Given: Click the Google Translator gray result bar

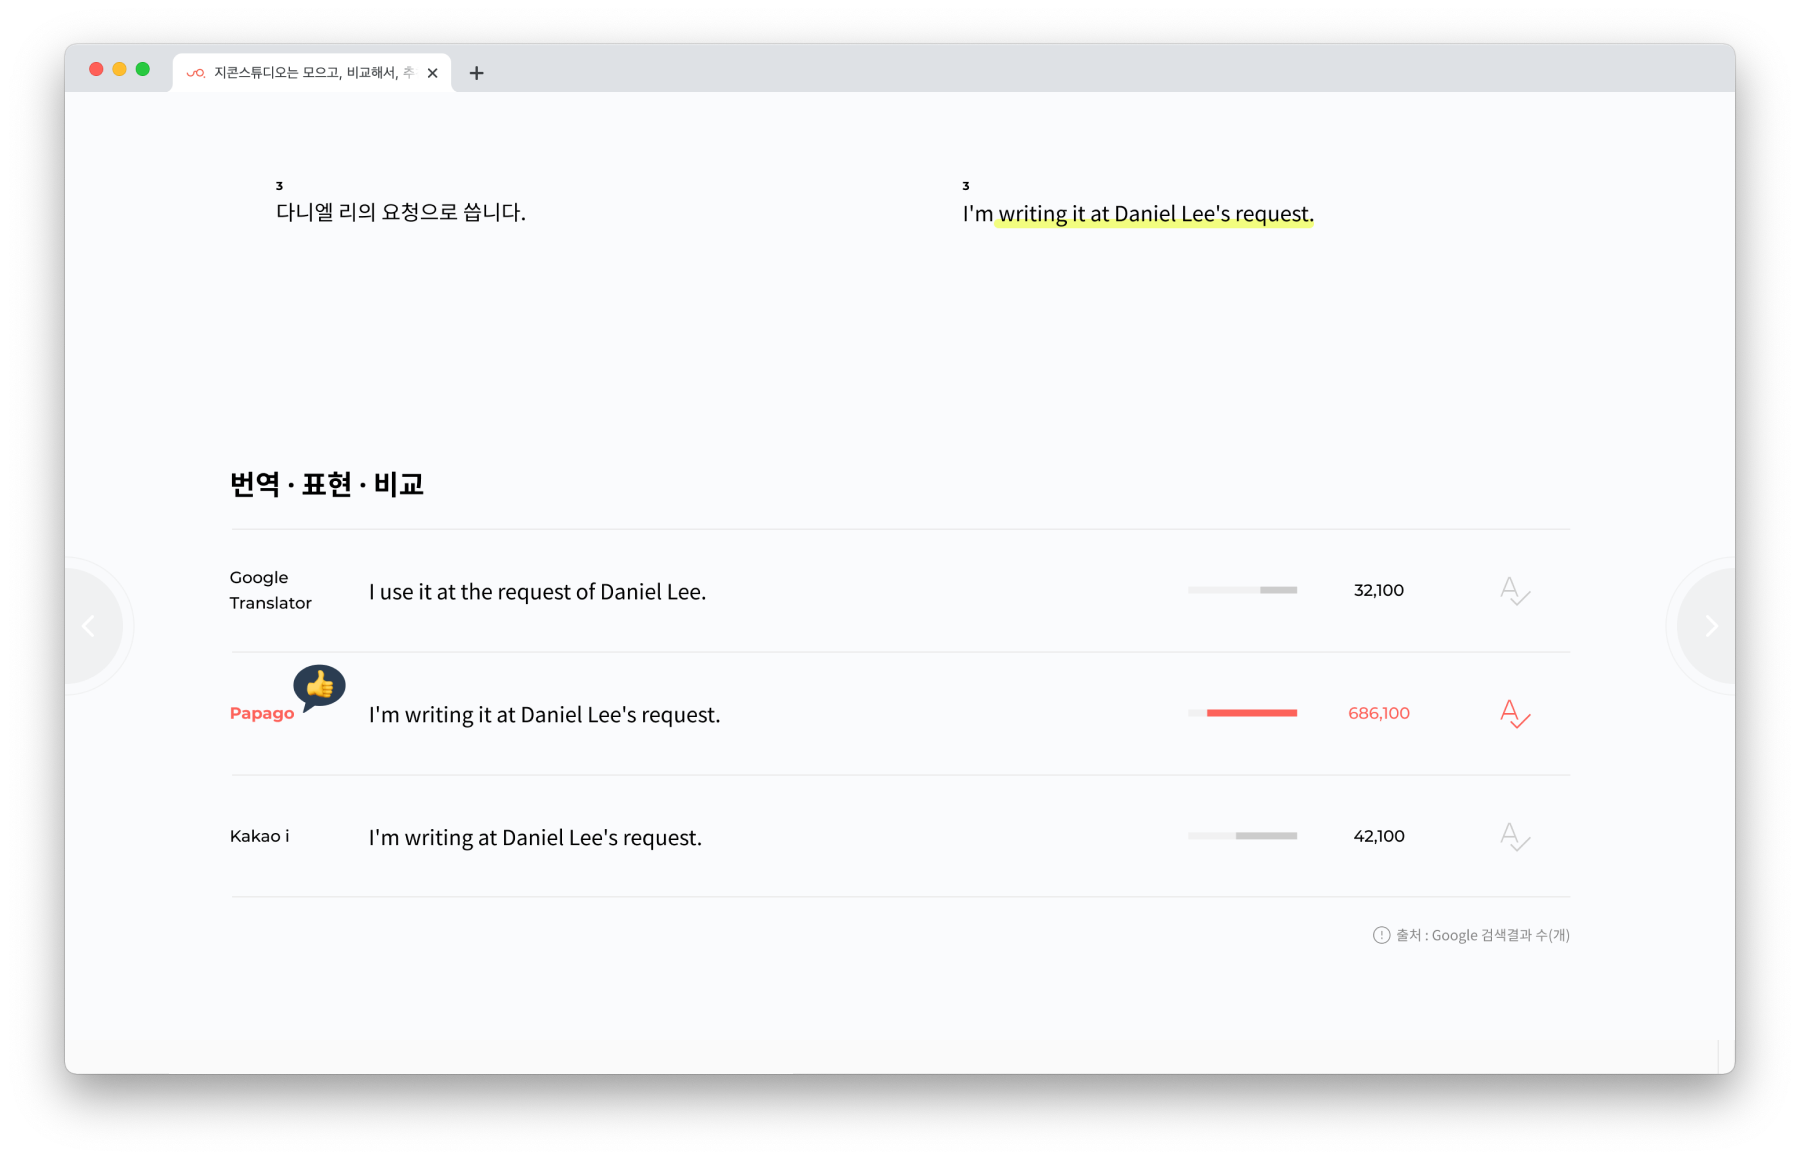Looking at the screenshot, I should [1278, 590].
